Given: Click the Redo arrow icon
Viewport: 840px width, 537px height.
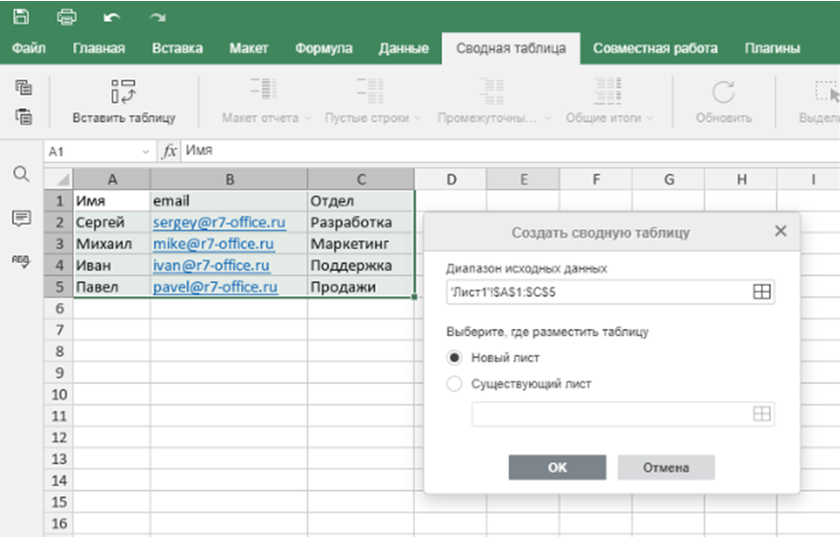Looking at the screenshot, I should tap(157, 17).
